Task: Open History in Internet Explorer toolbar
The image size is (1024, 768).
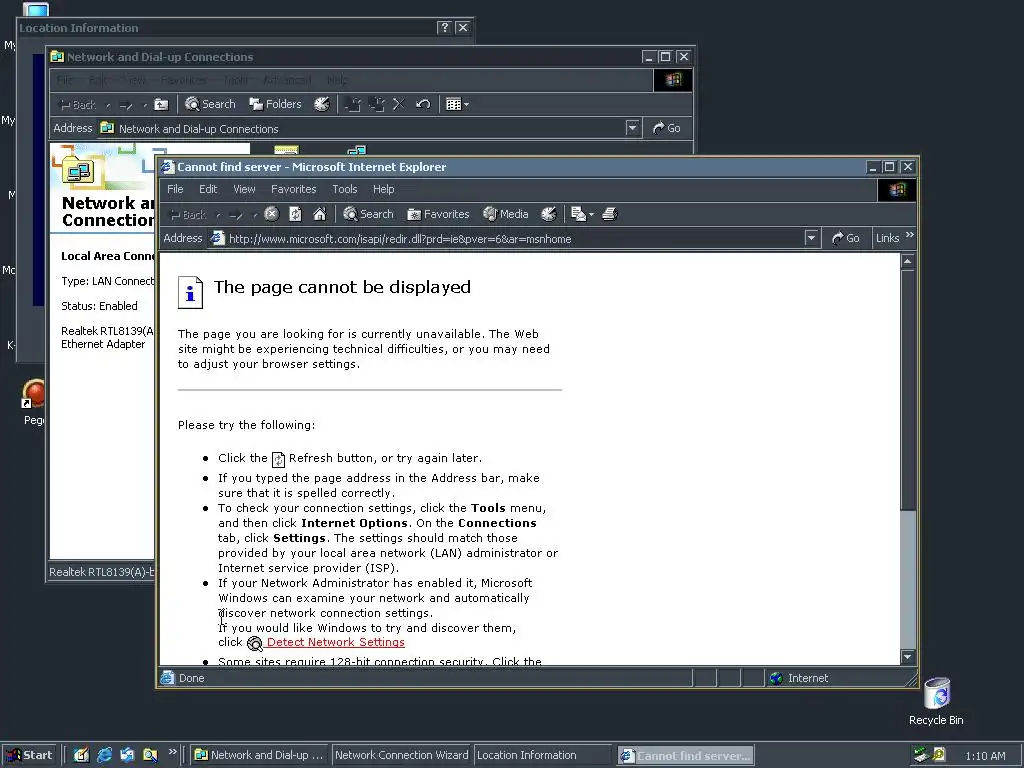Action: [549, 214]
